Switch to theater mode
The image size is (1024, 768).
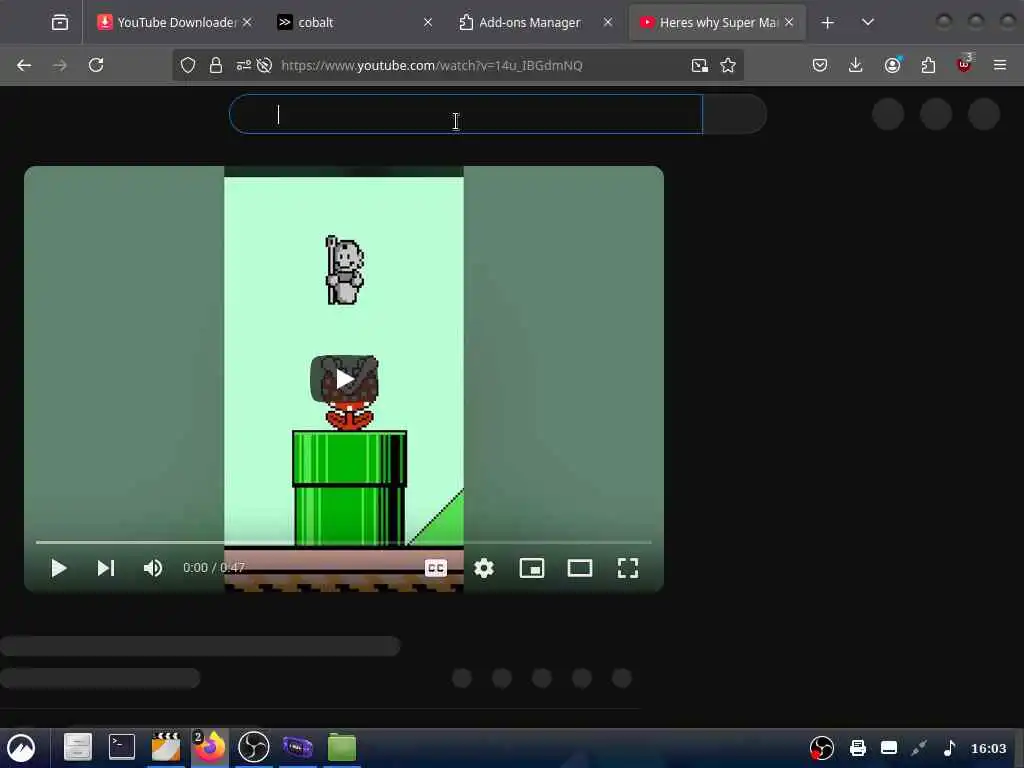579,568
